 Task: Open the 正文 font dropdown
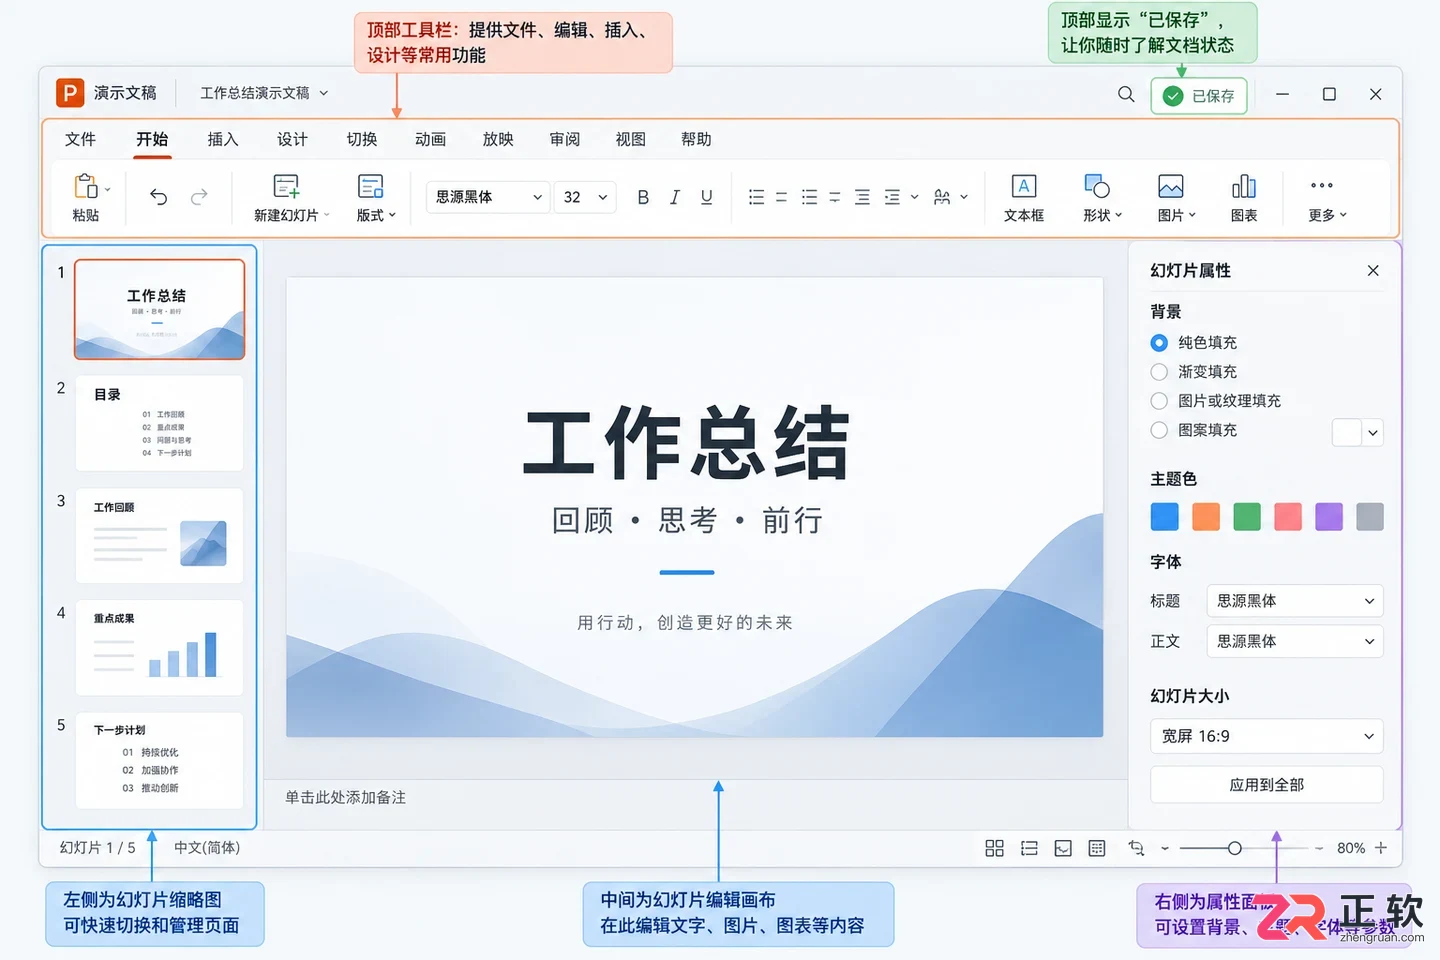click(1295, 641)
